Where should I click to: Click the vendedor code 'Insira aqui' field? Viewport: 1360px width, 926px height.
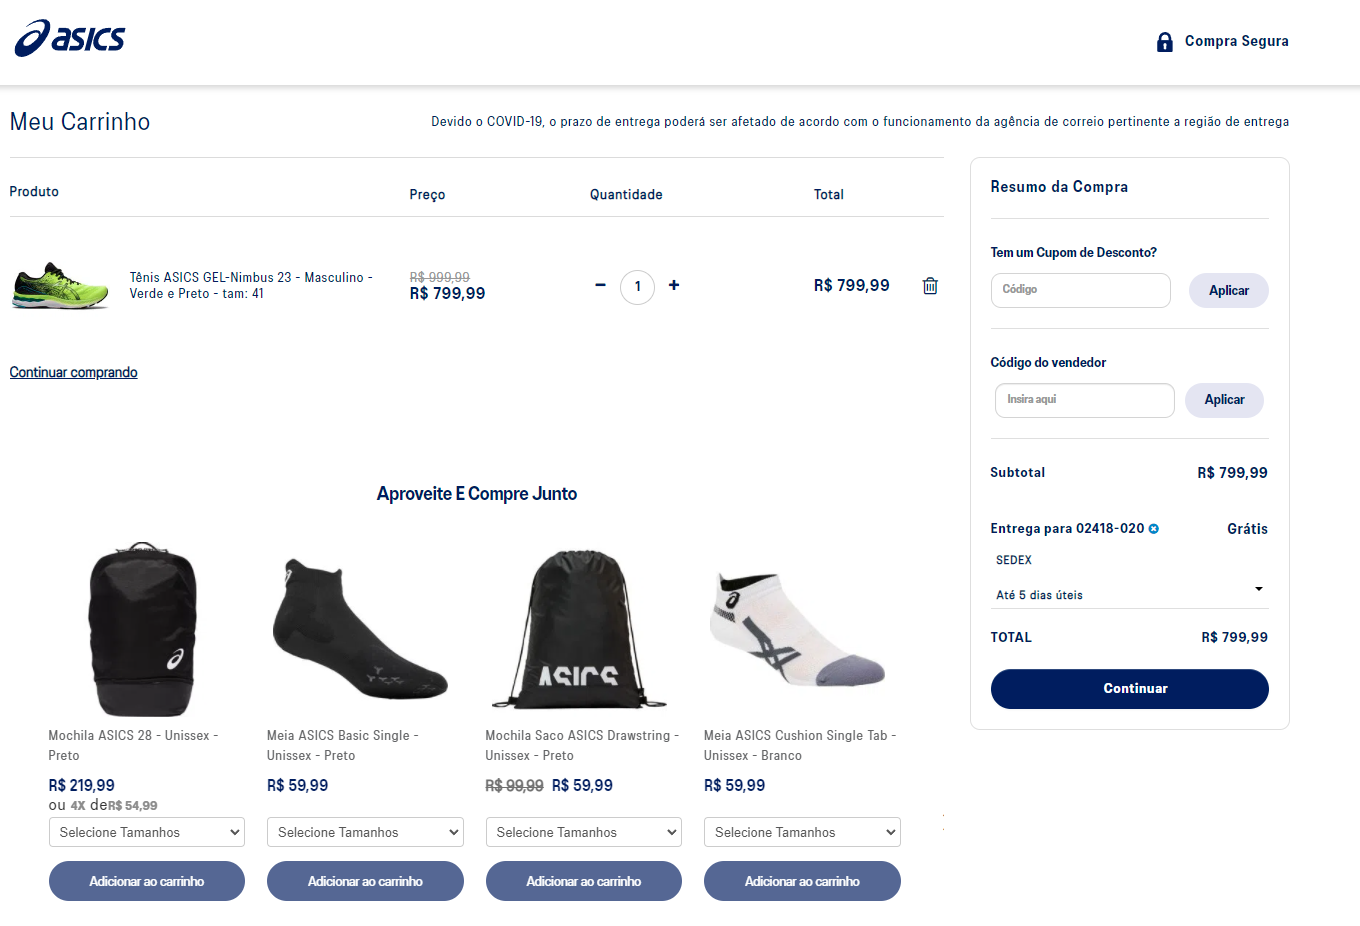pos(1084,400)
